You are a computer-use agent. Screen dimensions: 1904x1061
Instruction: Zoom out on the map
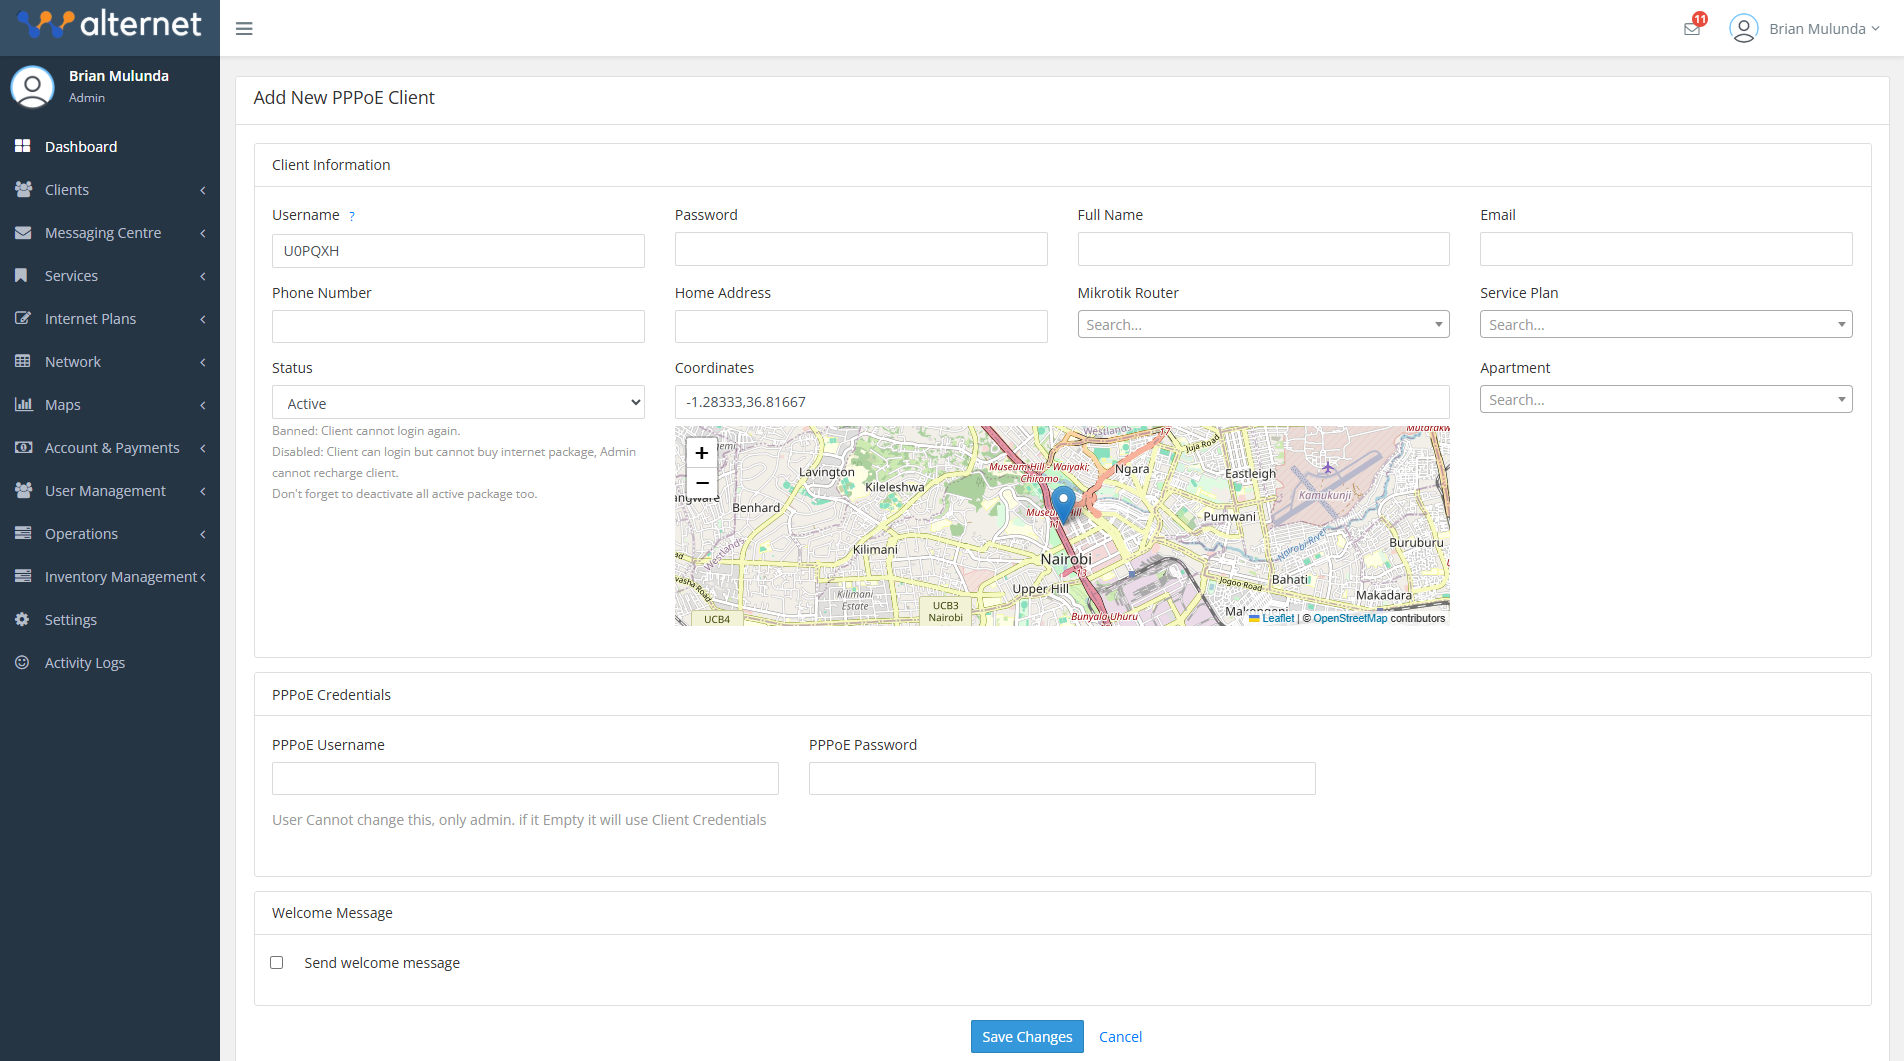pyautogui.click(x=702, y=483)
